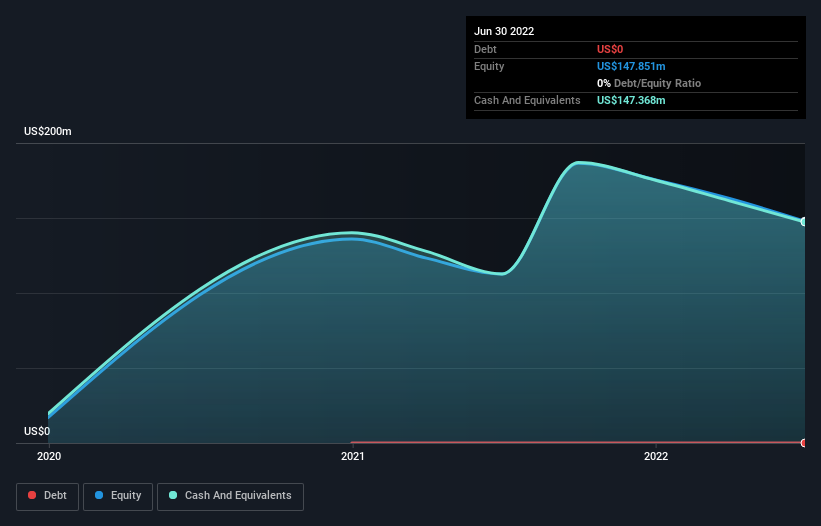Click the Debt label in the tooltip

485,49
